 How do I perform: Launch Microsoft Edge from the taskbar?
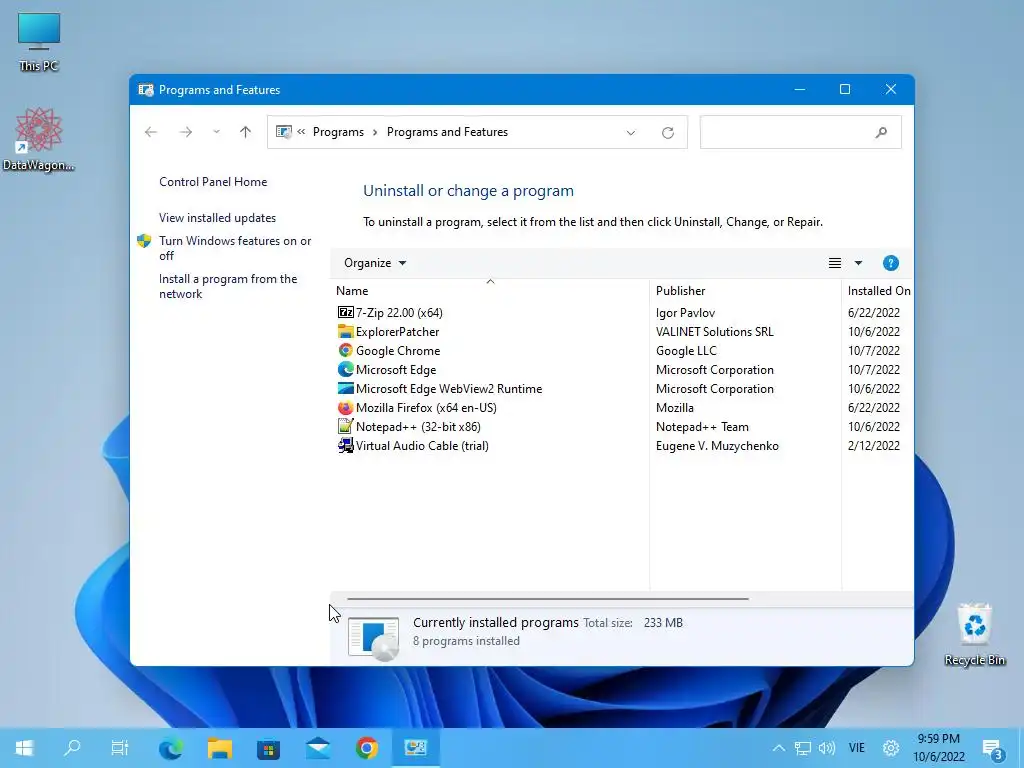171,748
